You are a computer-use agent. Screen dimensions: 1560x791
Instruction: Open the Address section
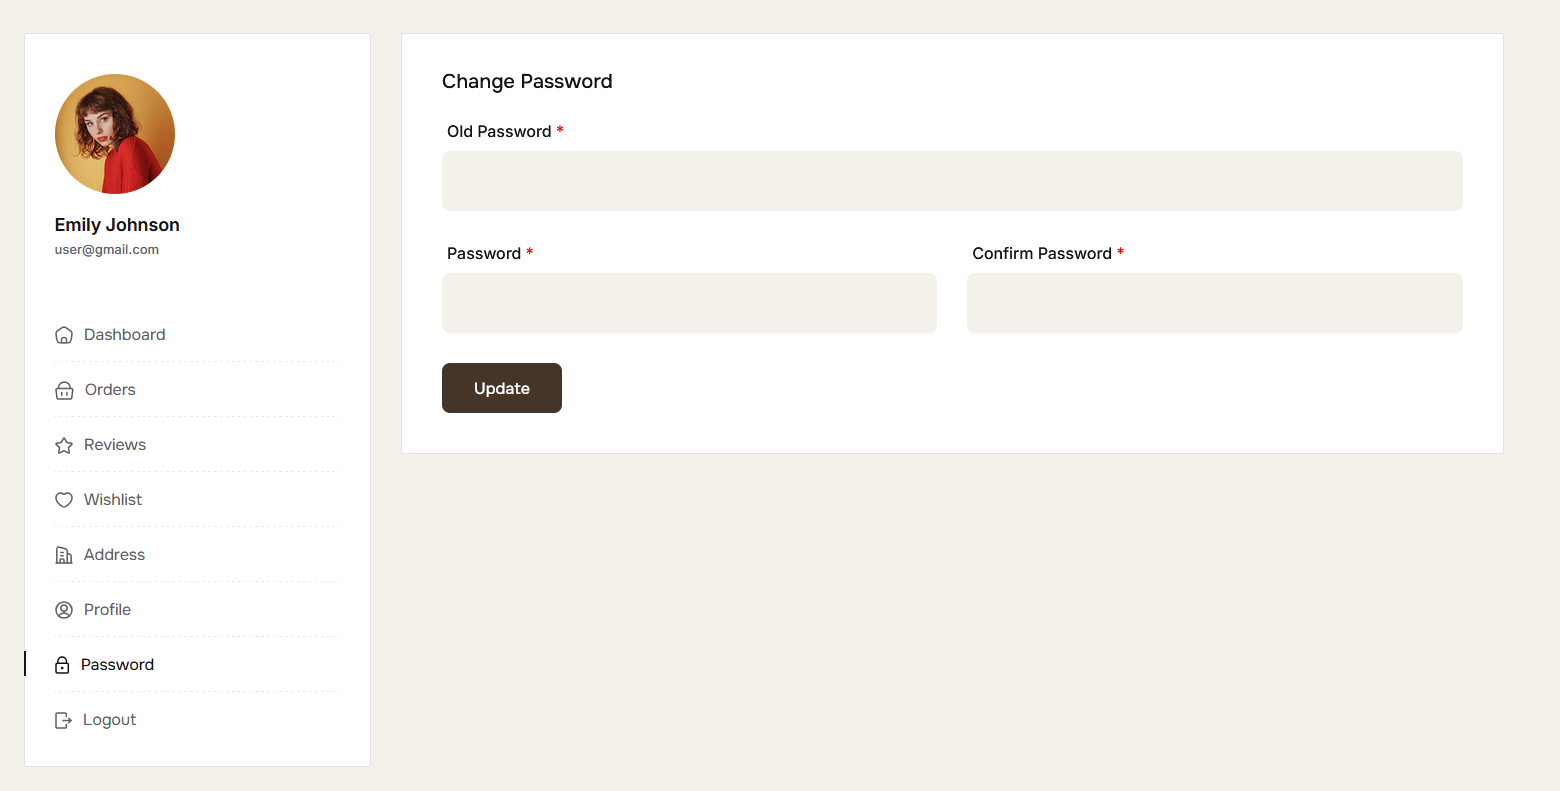point(115,555)
